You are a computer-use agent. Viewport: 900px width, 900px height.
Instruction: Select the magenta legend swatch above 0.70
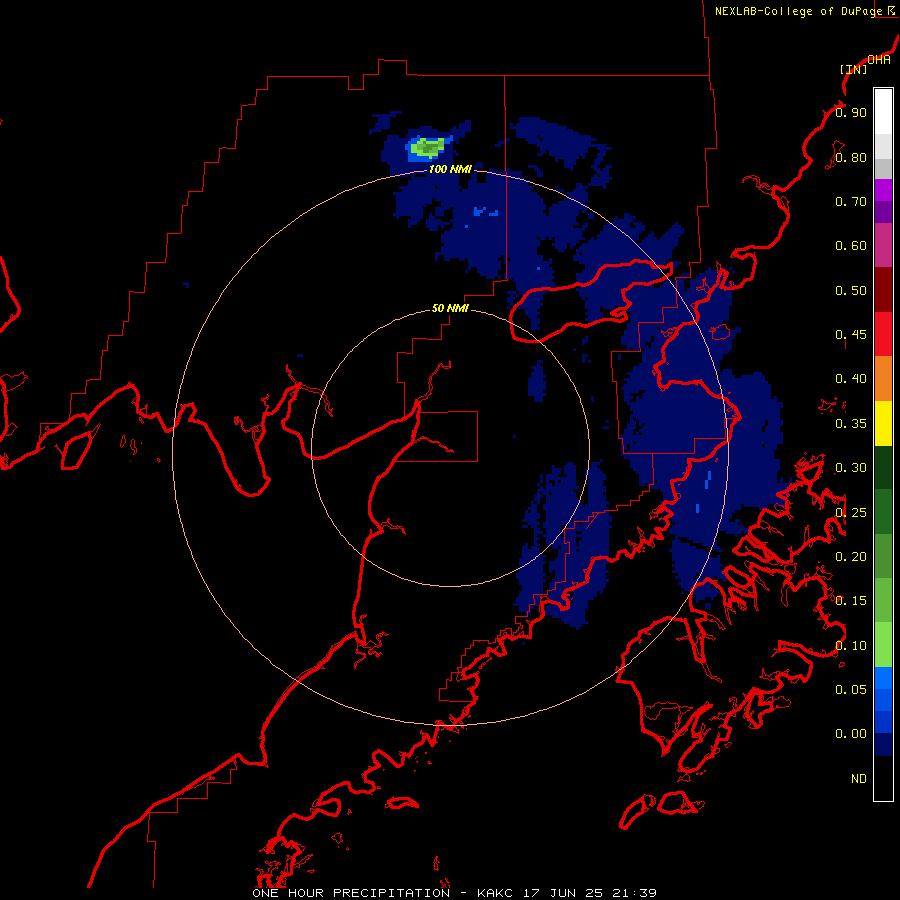pos(883,190)
